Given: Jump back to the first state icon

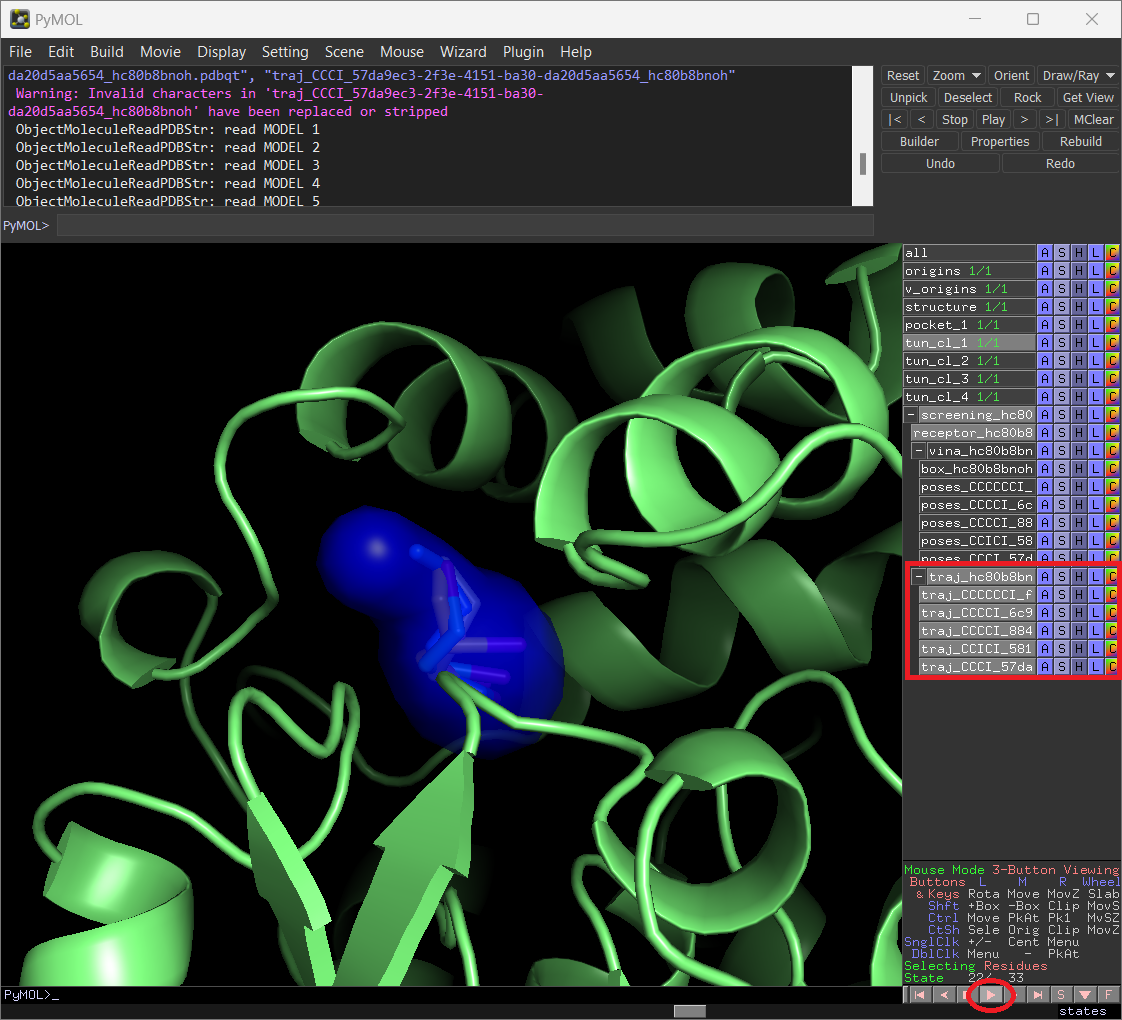Looking at the screenshot, I should pyautogui.click(x=918, y=994).
